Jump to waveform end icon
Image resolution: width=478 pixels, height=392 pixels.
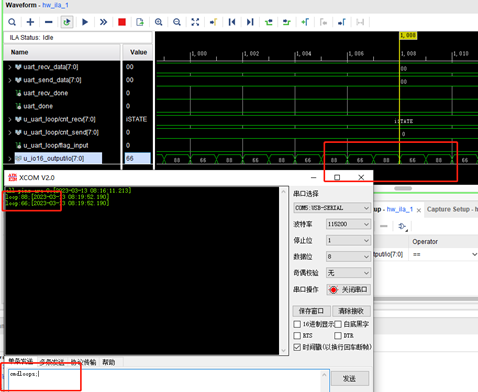[250, 22]
